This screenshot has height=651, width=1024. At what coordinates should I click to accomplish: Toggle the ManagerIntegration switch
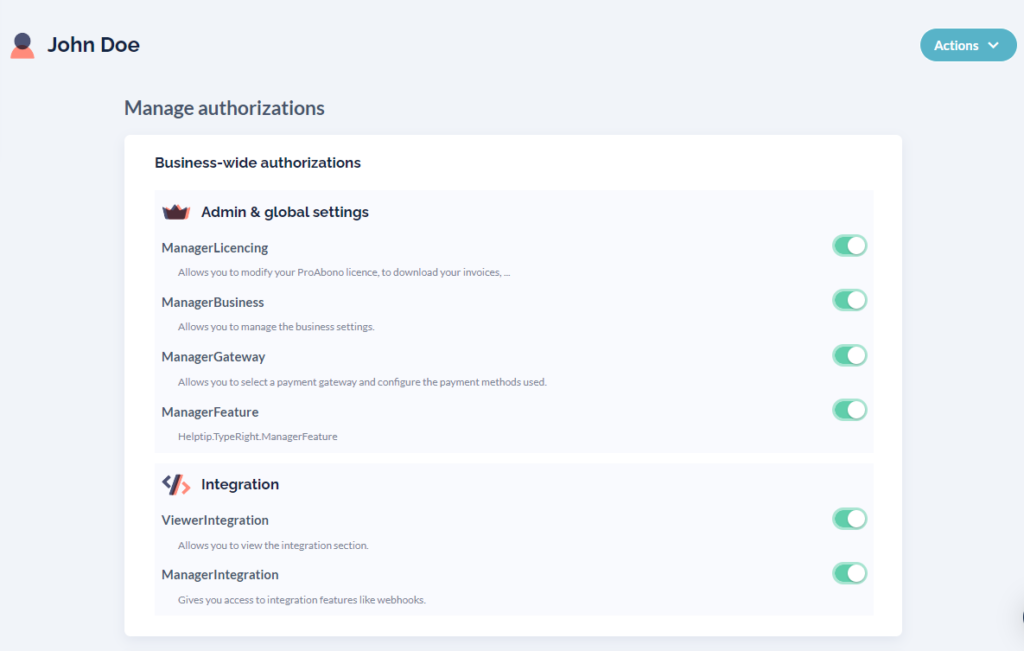point(850,573)
